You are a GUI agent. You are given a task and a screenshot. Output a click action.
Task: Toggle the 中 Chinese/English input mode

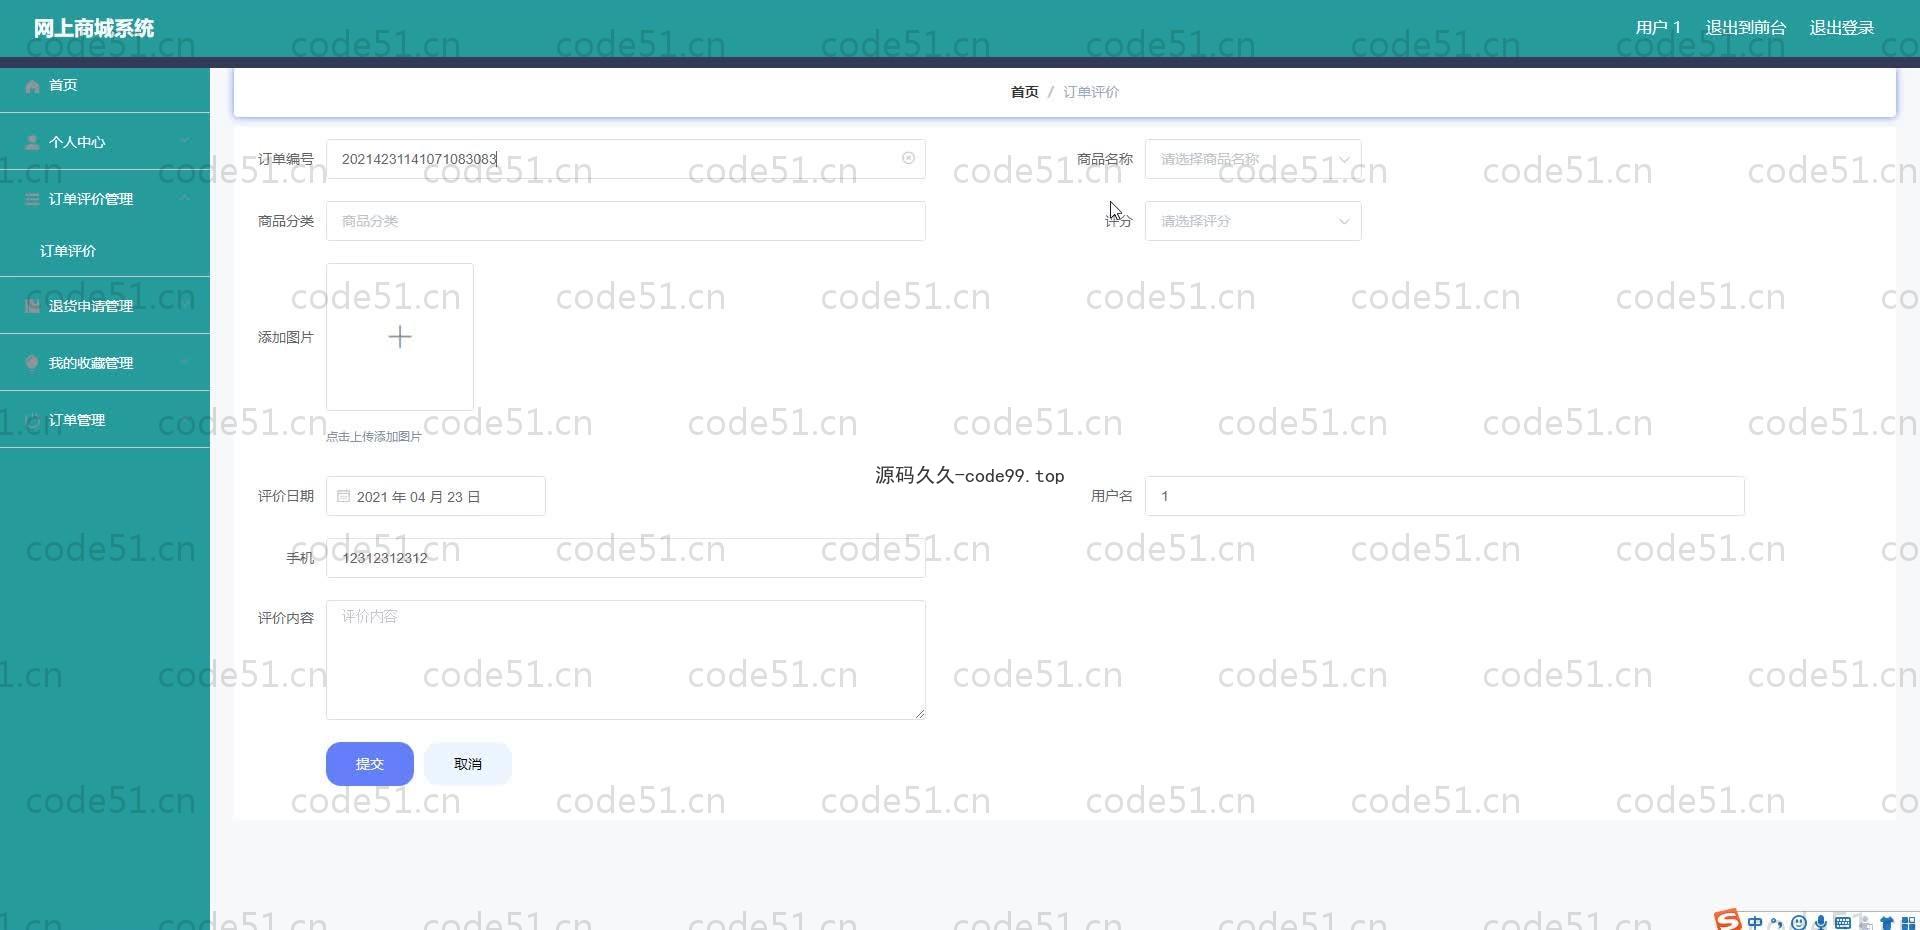tap(1755, 922)
